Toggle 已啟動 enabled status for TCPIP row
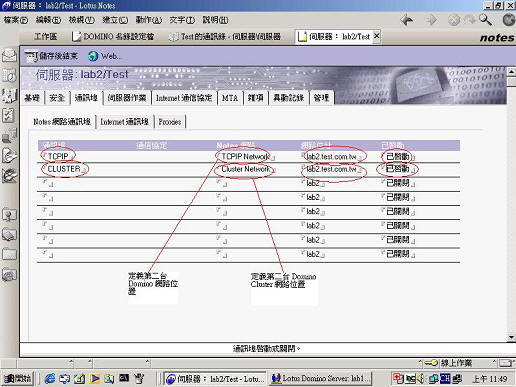Image resolution: width=516 pixels, height=387 pixels. [x=398, y=156]
